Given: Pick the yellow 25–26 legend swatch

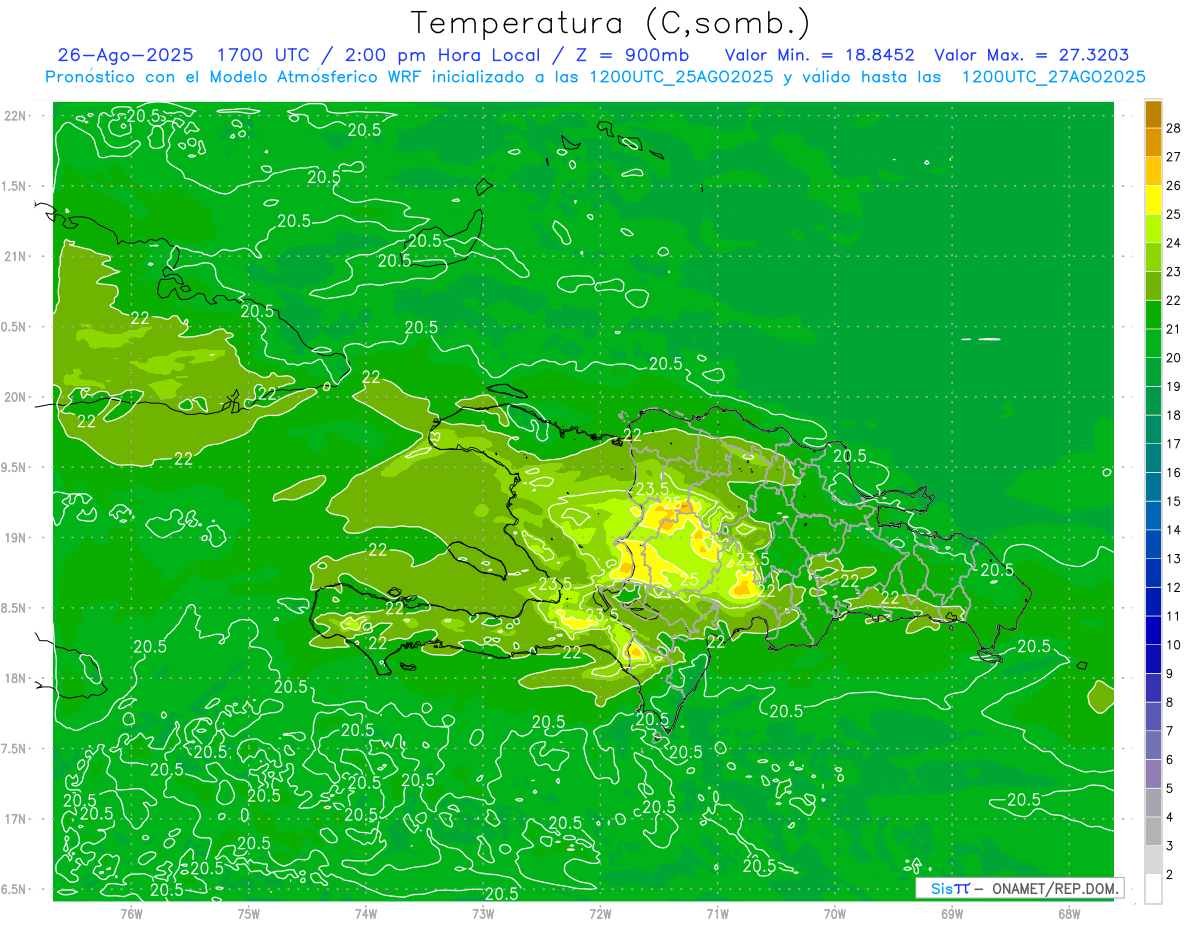Looking at the screenshot, I should tap(1153, 200).
